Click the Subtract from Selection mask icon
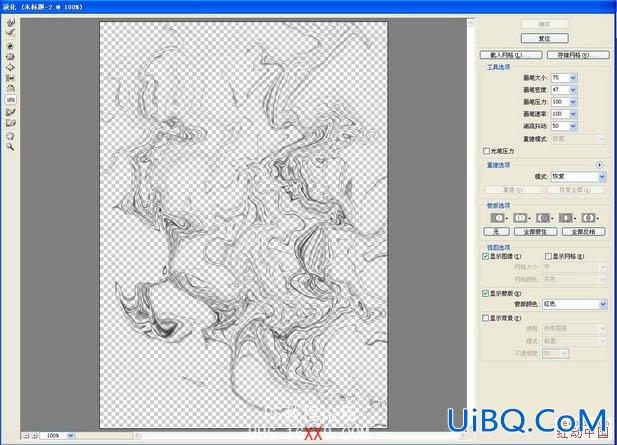Viewport: 617px width, 445px height. point(543,218)
